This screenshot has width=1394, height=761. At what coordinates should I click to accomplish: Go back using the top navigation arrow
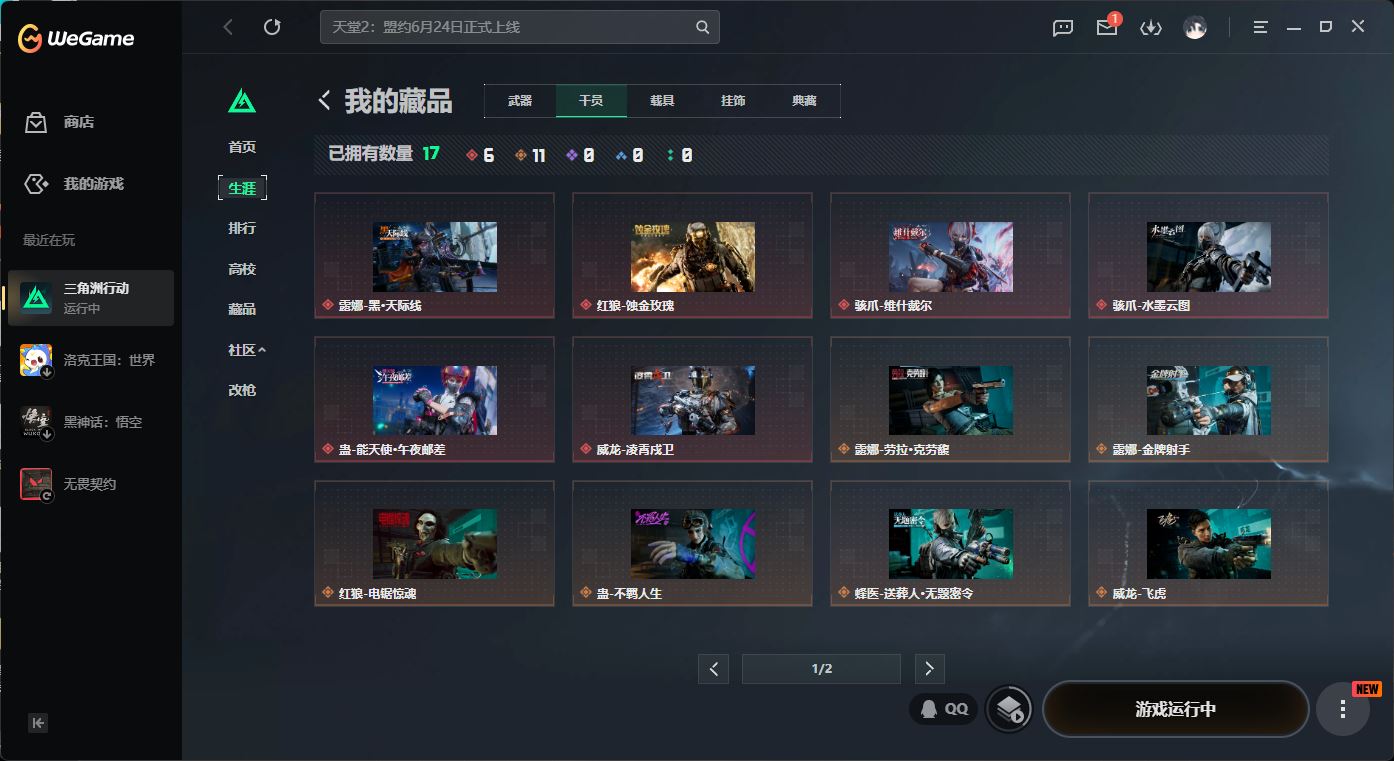[228, 27]
